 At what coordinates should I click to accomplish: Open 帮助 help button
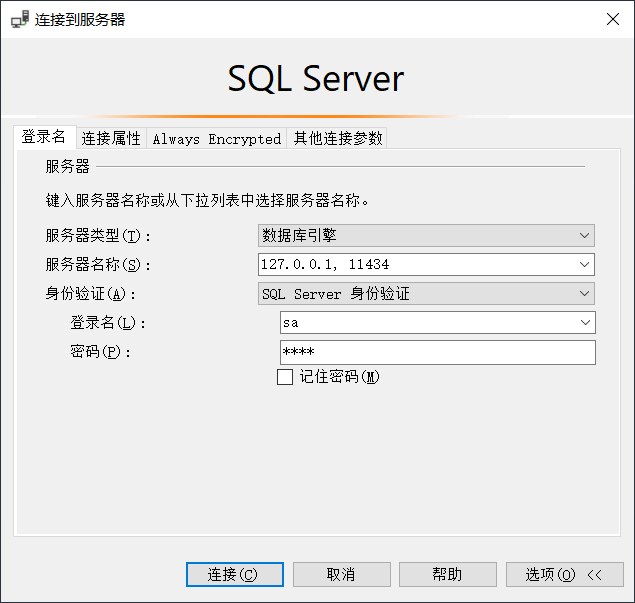pos(447,574)
